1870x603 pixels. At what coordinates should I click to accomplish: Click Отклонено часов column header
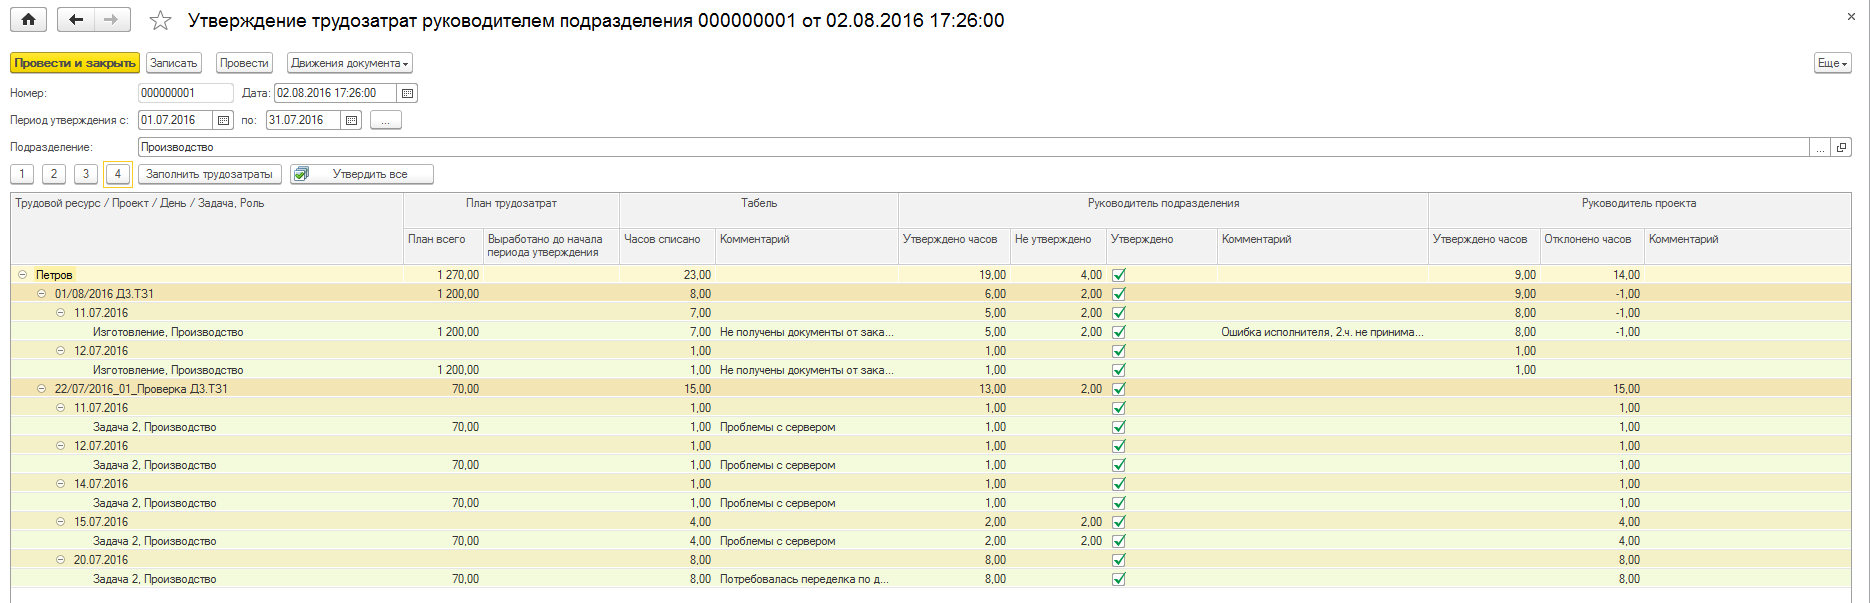pos(1592,246)
